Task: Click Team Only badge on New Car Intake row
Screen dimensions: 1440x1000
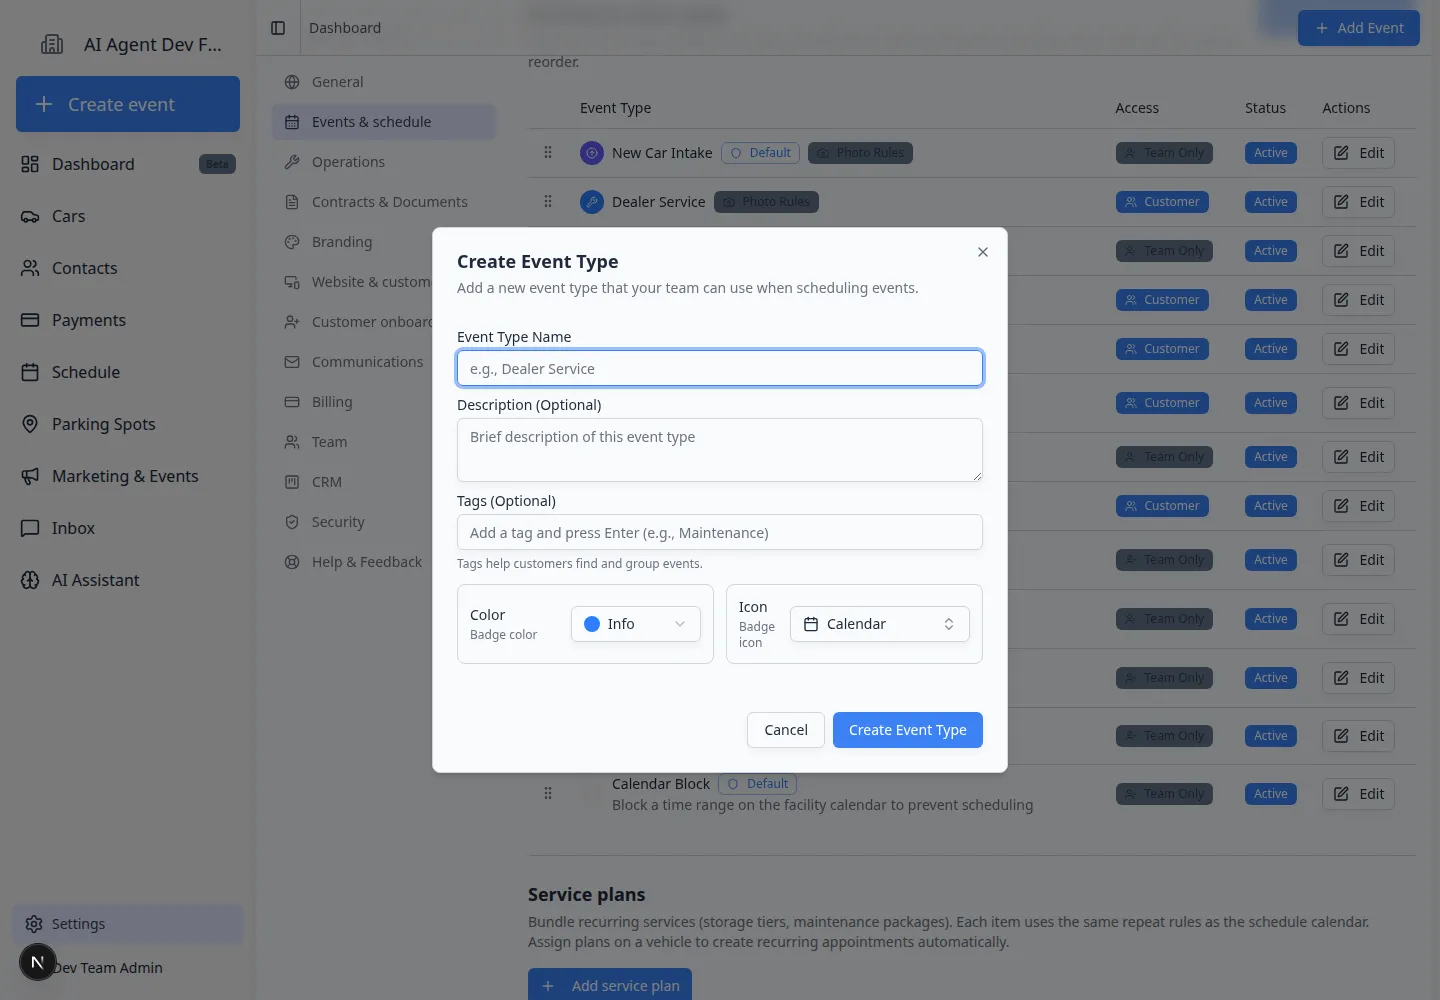Action: point(1164,153)
